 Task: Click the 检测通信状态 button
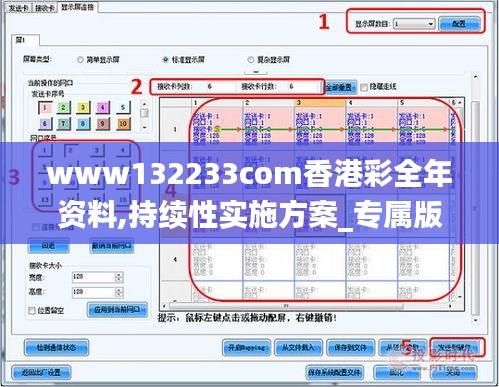[56, 348]
